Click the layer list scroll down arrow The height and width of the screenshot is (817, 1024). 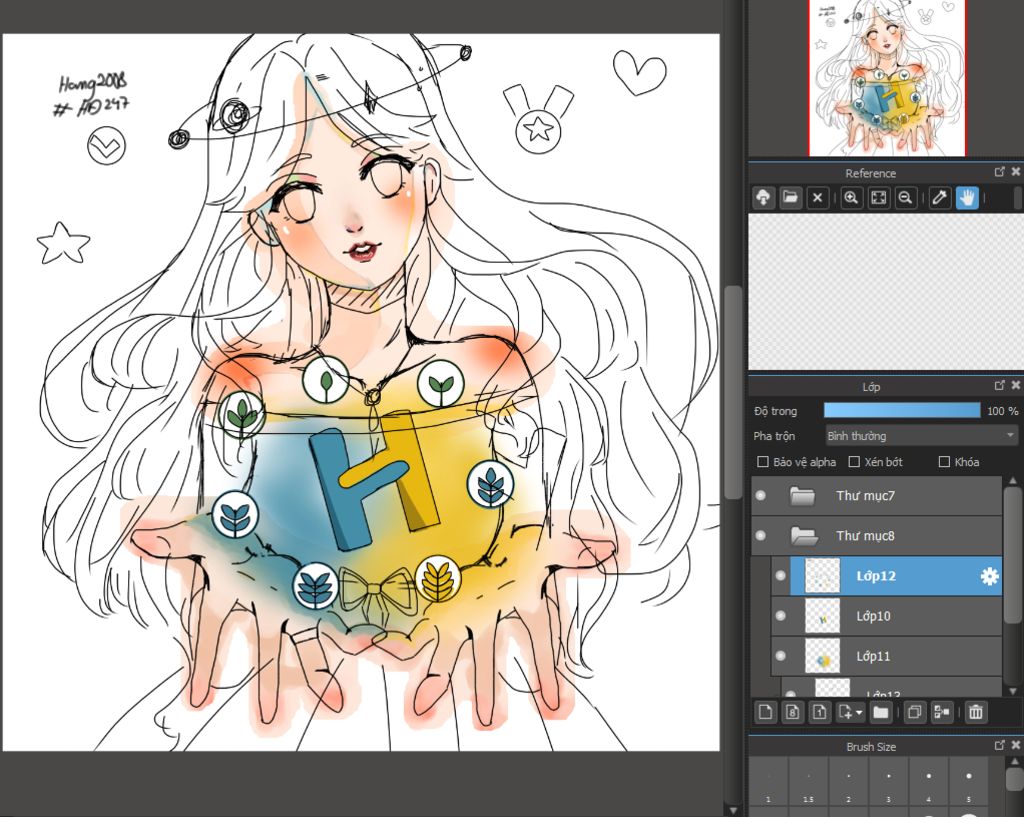pos(1013,691)
